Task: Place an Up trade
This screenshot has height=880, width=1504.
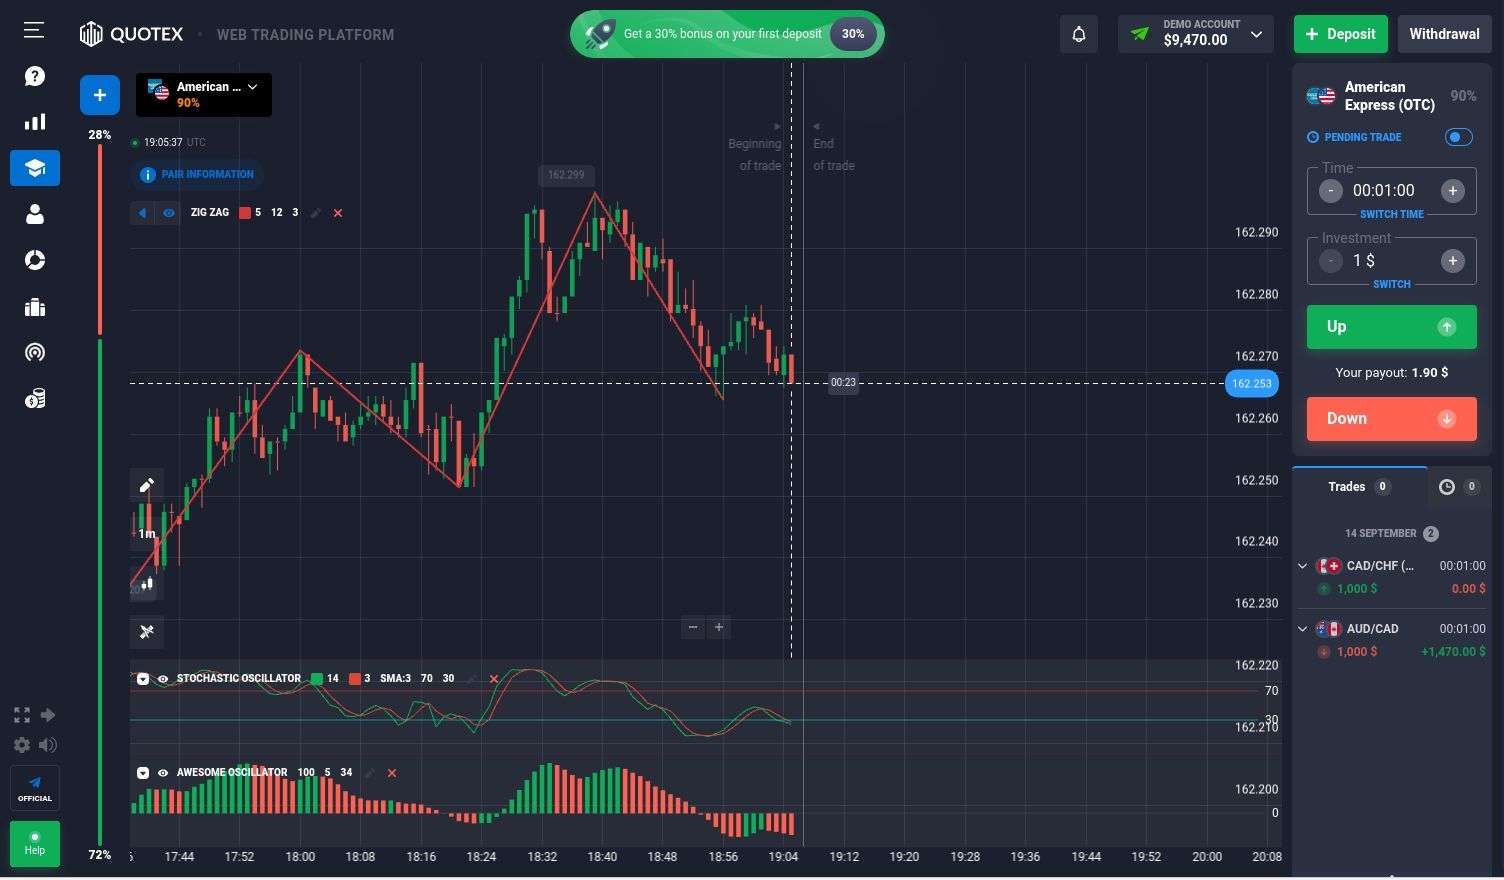Action: tap(1392, 327)
